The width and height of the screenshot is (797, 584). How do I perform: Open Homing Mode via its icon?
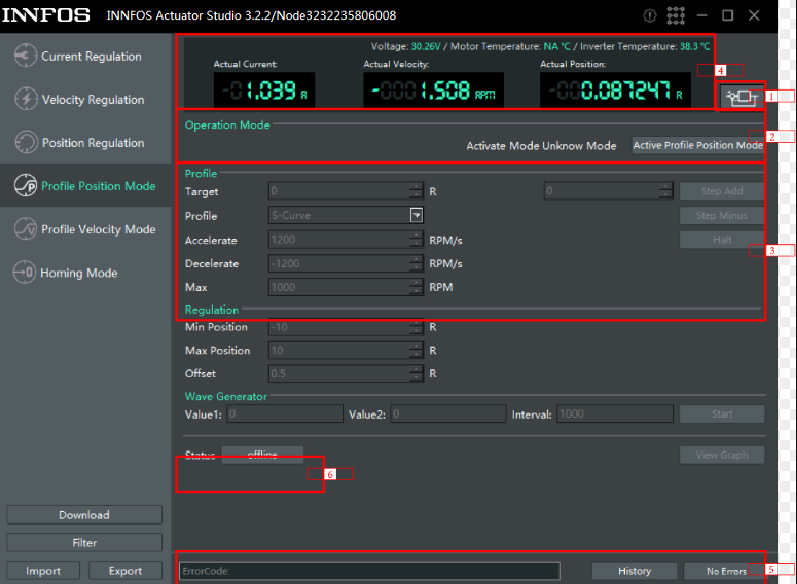coord(25,273)
